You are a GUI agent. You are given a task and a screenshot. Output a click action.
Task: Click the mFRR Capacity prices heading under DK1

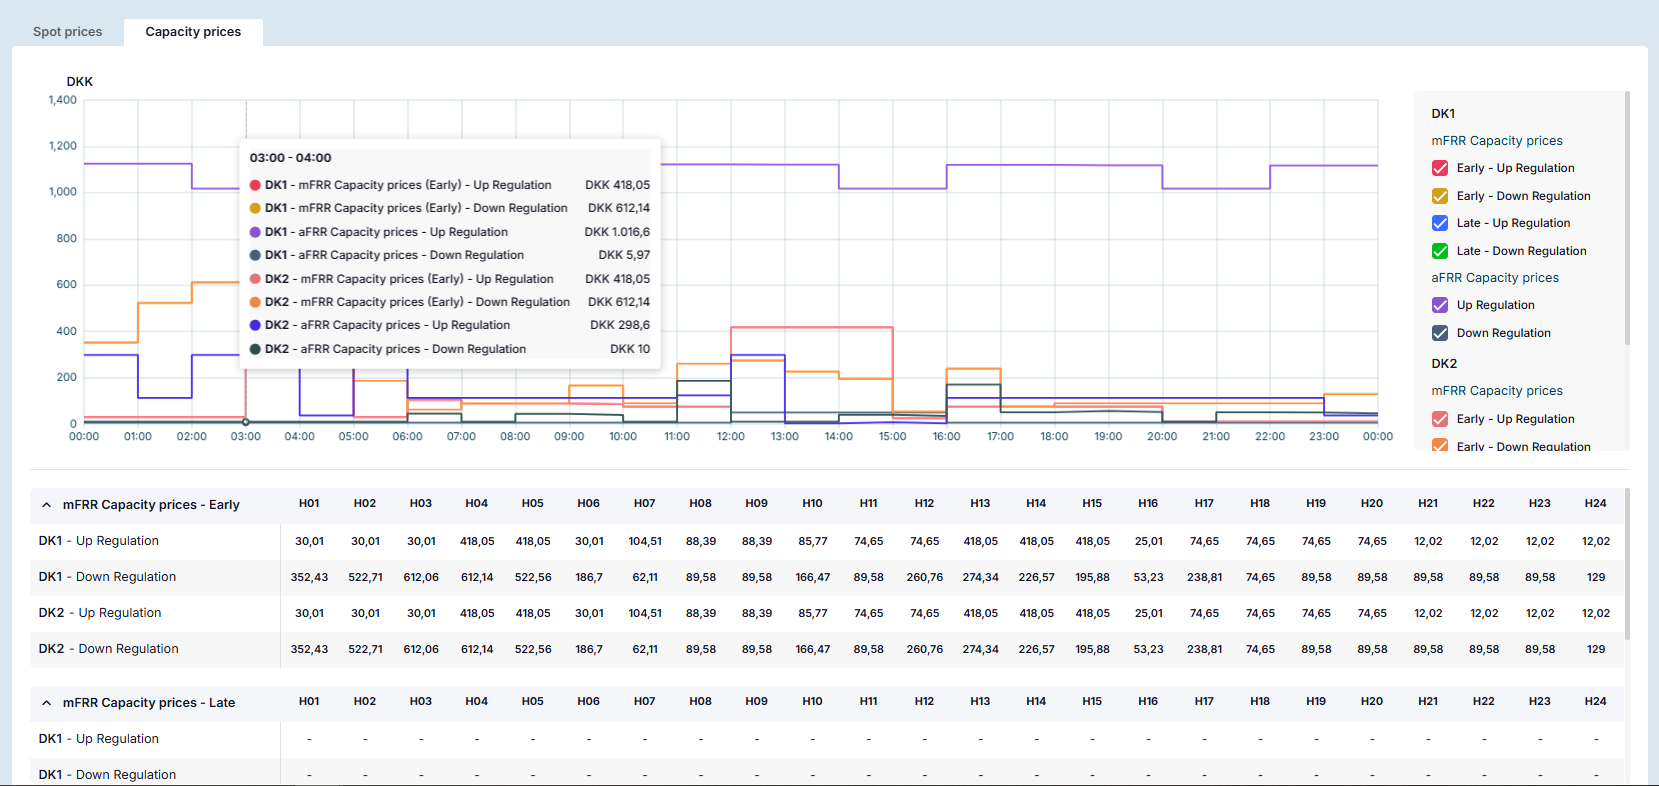[x=1496, y=141]
